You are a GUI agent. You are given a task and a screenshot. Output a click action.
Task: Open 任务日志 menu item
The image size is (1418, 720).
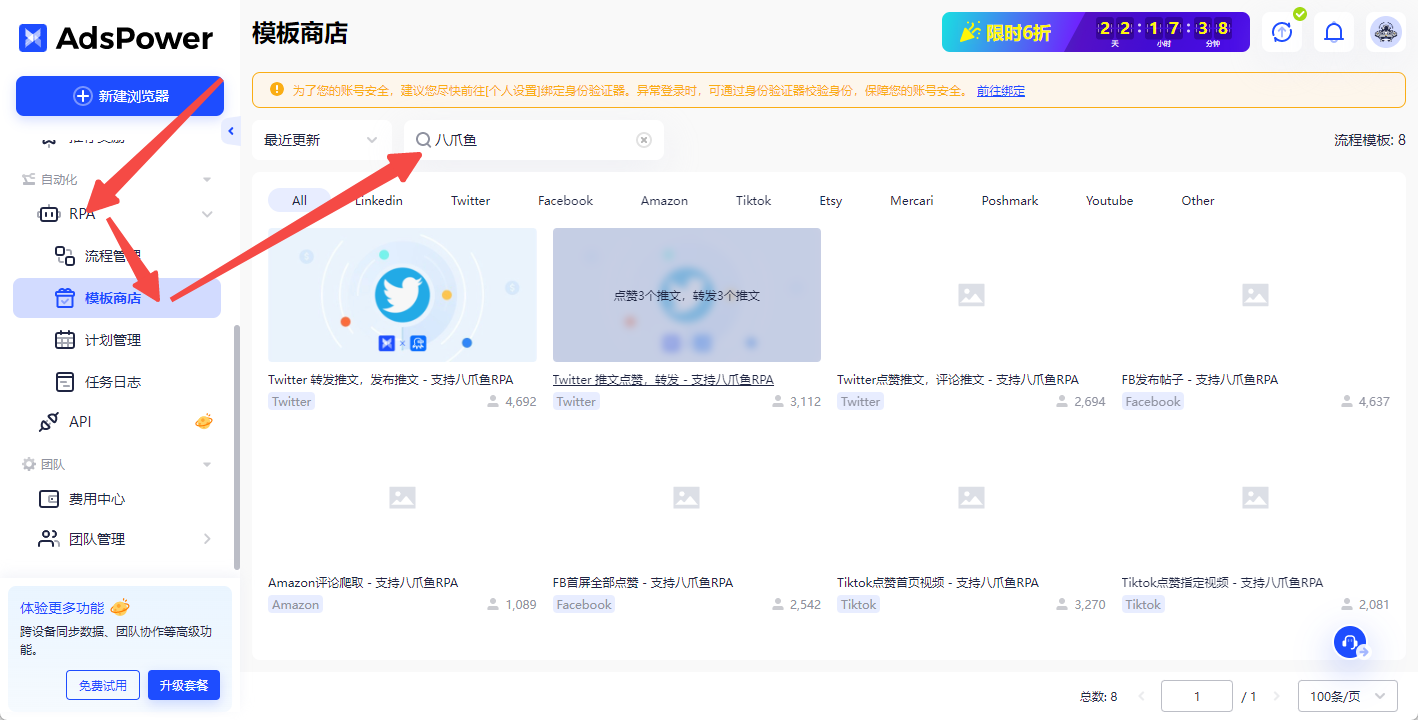117,381
